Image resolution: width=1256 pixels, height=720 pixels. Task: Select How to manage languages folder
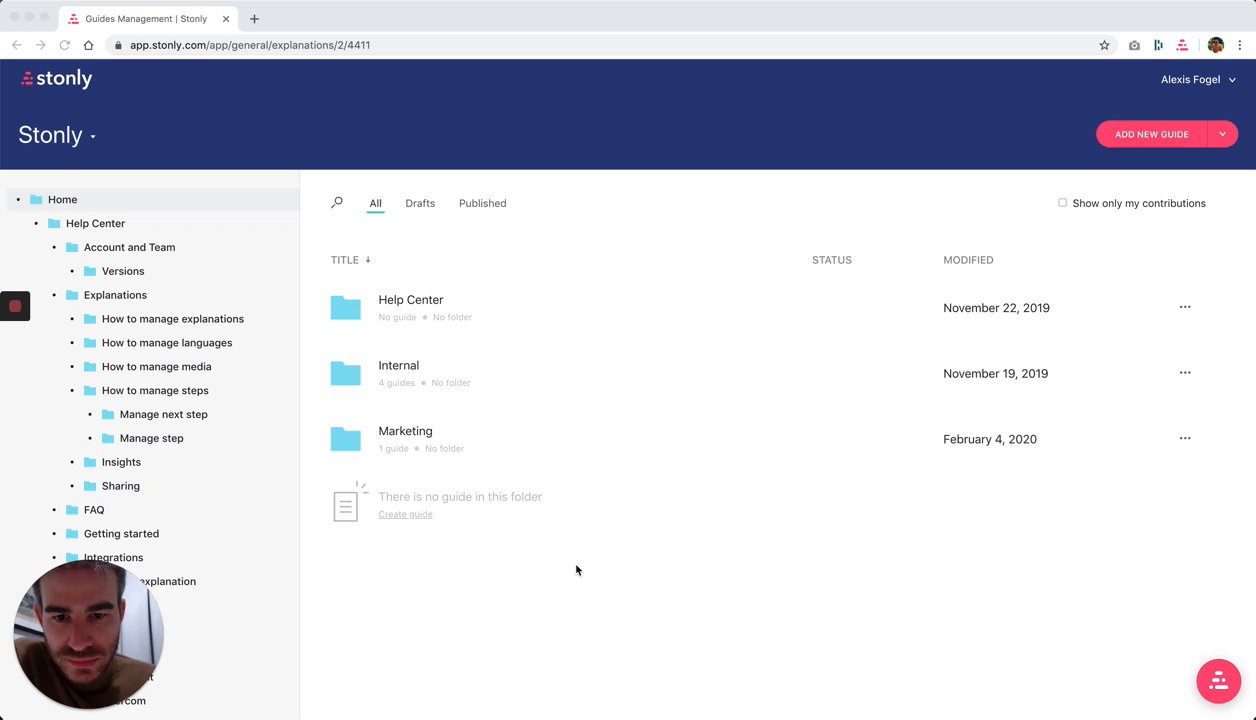[x=167, y=343]
